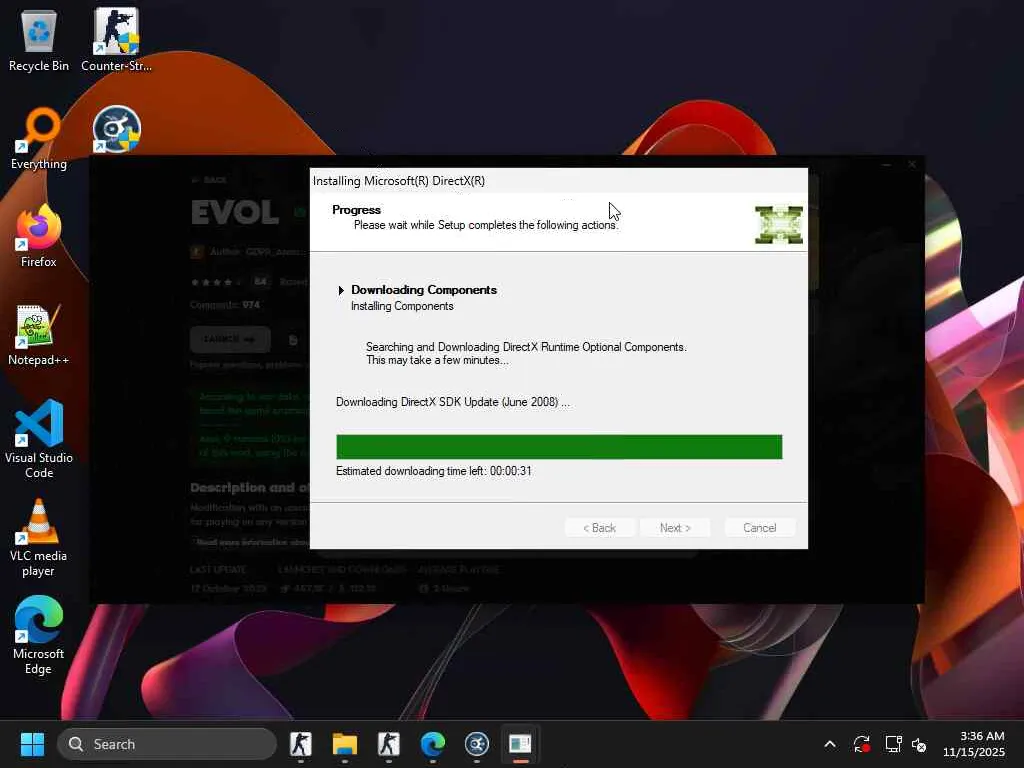Image resolution: width=1024 pixels, height=768 pixels.
Task: Click the EVOL title in background window
Action: point(235,212)
